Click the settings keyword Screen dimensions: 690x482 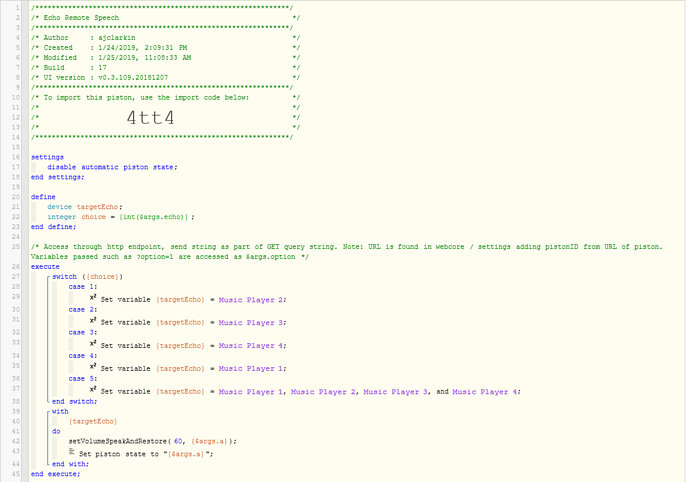pos(47,157)
